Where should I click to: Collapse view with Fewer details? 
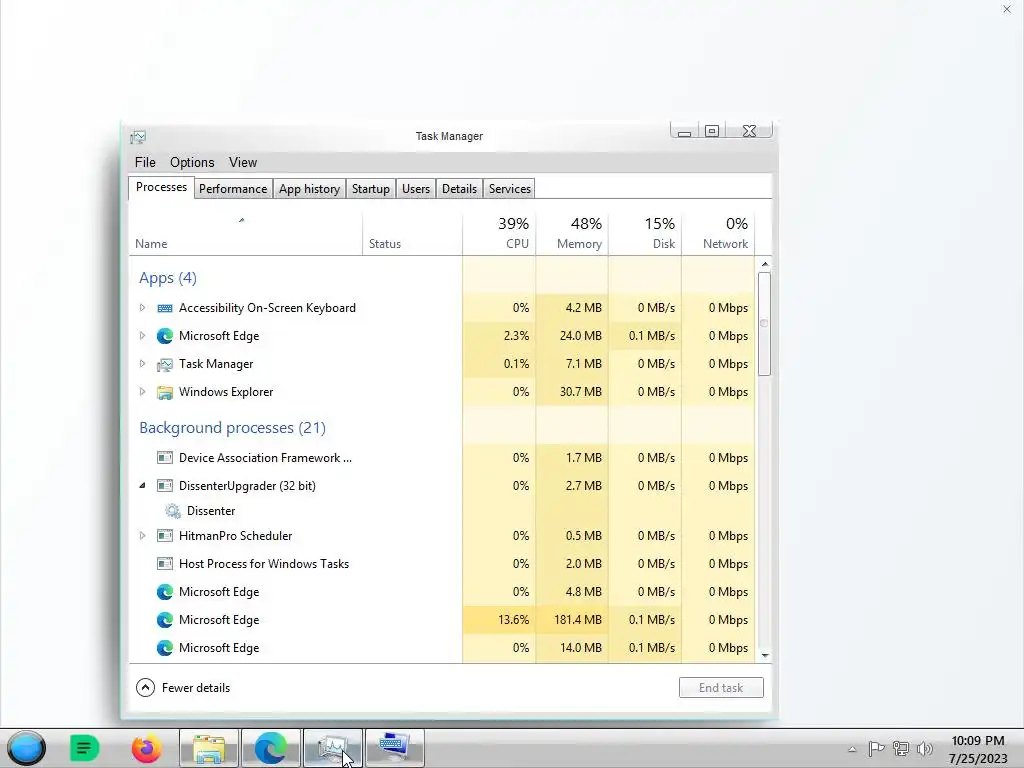click(x=183, y=688)
